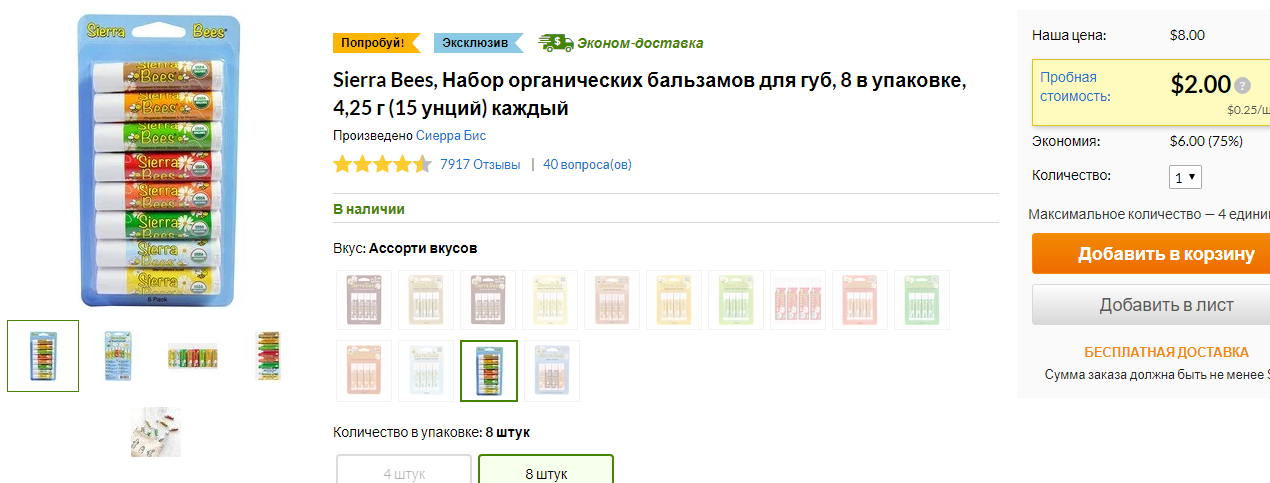Screen dimensions: 1270x483
Task: Click the БЕСПЛАТНАЯ ДОСТАВКА heading
Action: (x=1166, y=352)
